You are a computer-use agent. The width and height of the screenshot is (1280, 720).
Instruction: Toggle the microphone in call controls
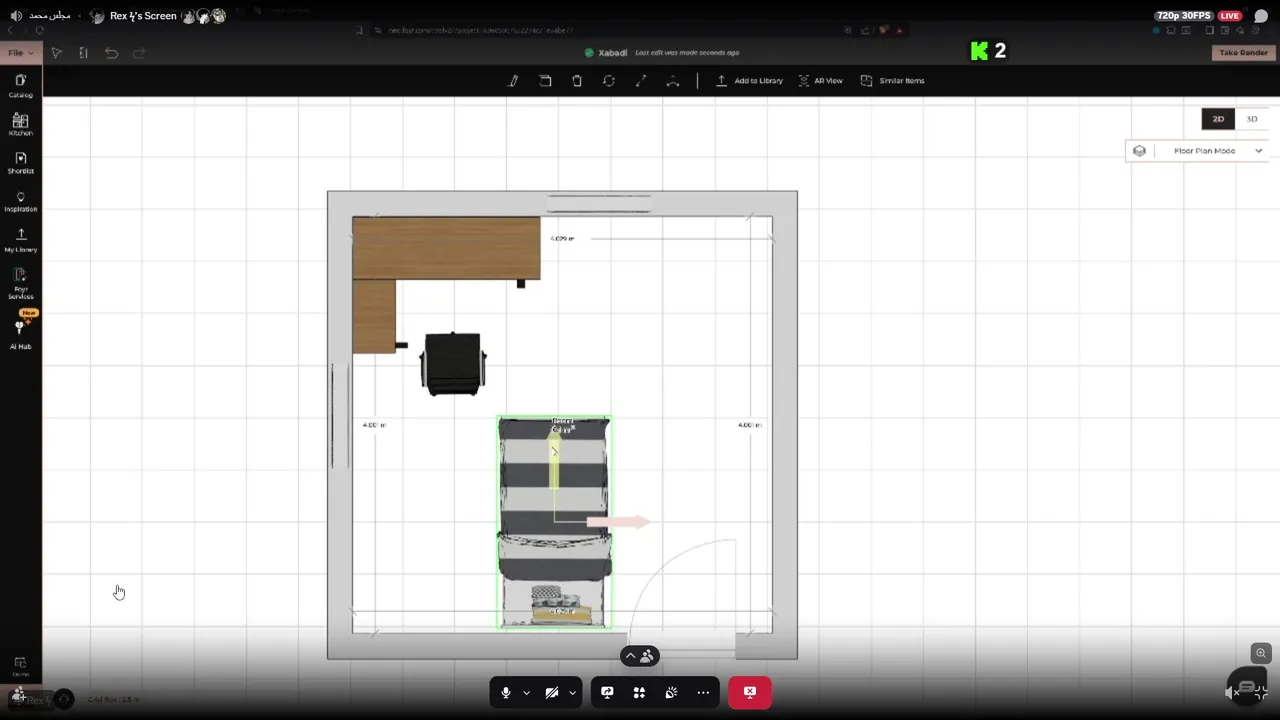pos(506,692)
